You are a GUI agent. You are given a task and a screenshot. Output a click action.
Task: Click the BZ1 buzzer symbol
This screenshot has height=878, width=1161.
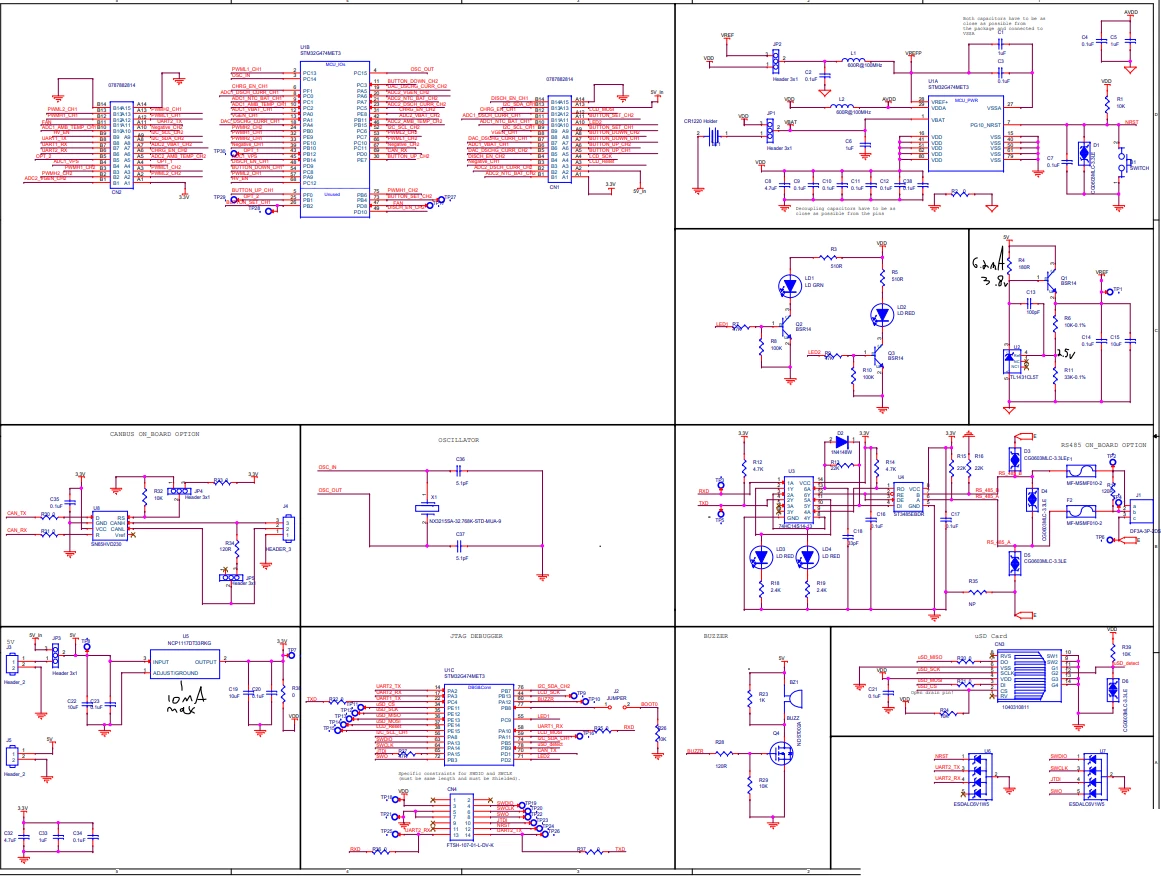tap(793, 700)
